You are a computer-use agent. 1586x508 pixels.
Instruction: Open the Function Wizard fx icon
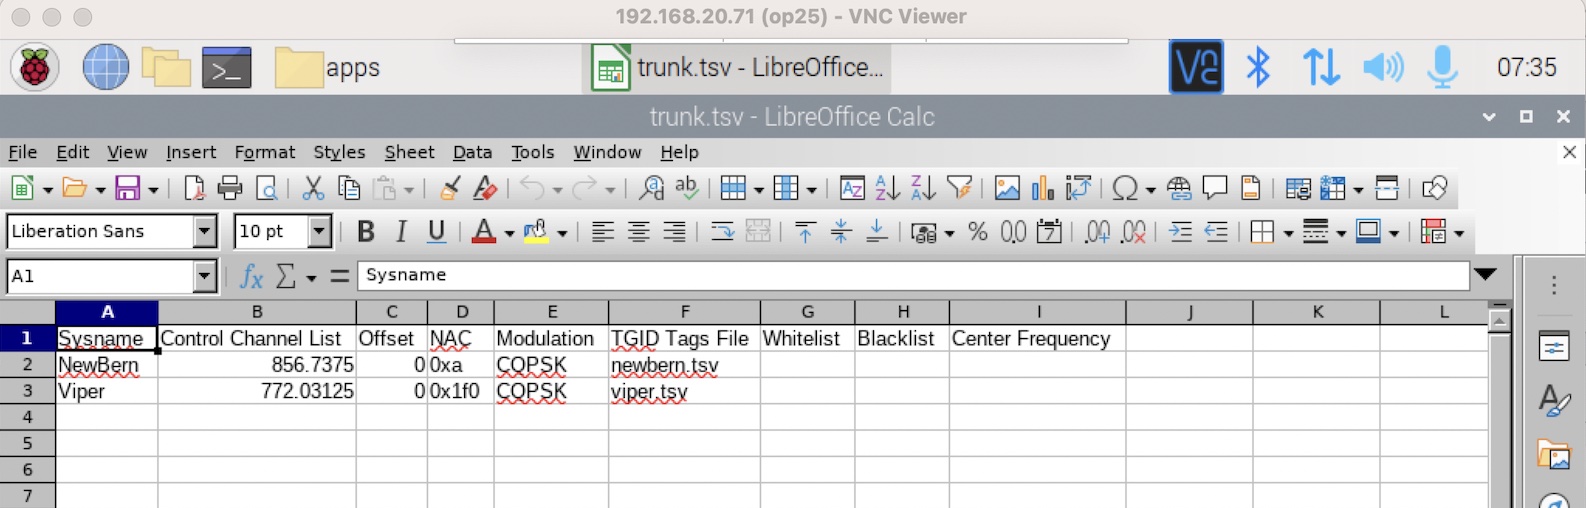point(251,276)
